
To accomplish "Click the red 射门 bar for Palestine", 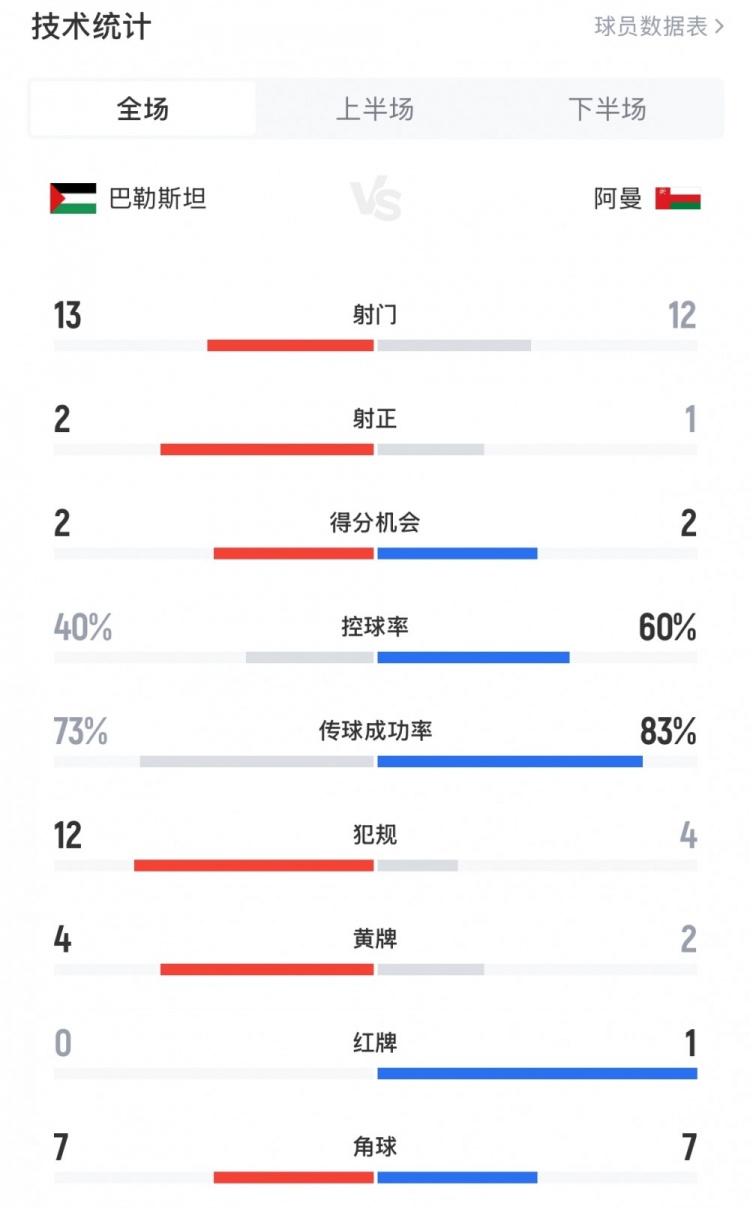I will click(x=290, y=345).
